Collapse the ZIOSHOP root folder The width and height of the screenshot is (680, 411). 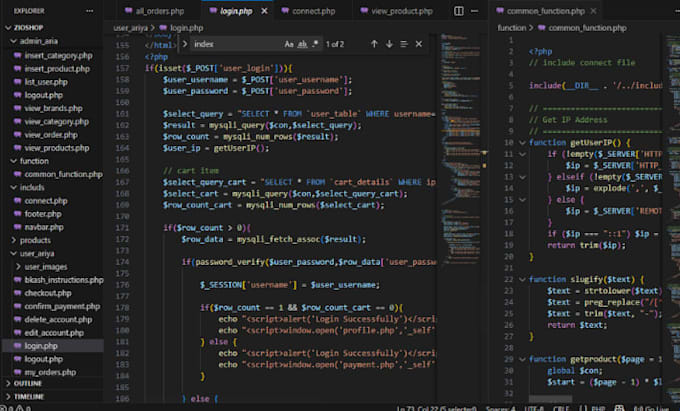click(x=8, y=28)
